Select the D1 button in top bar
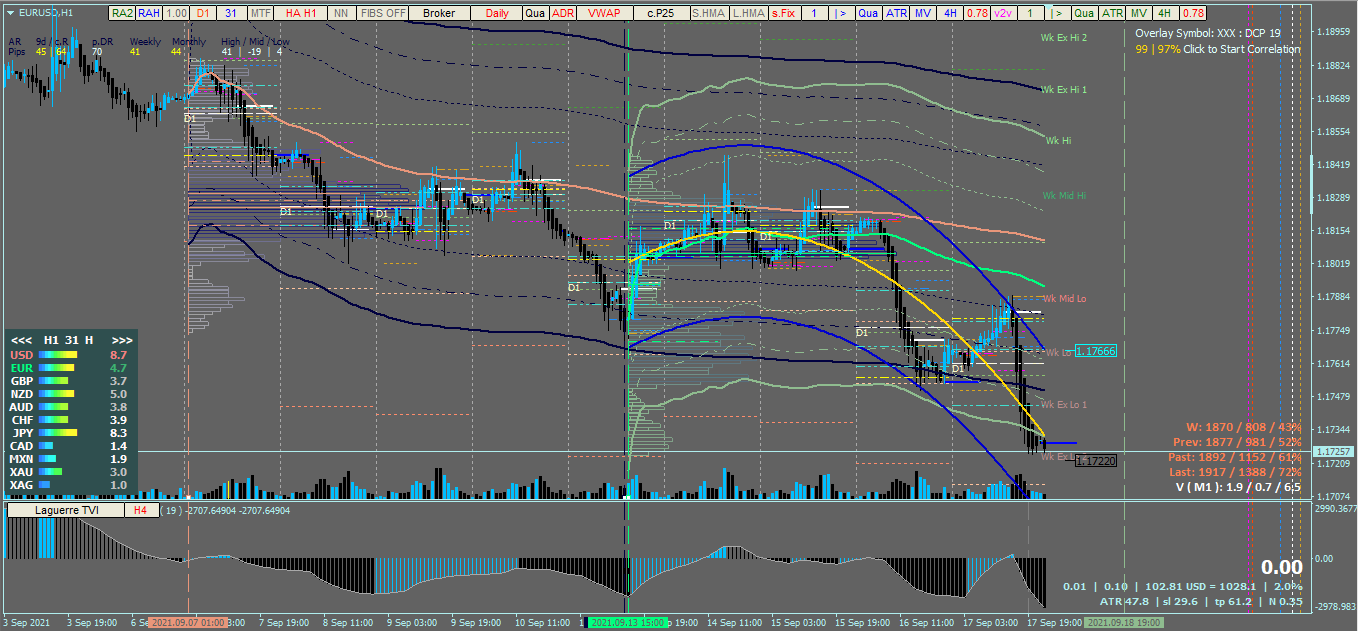 203,13
